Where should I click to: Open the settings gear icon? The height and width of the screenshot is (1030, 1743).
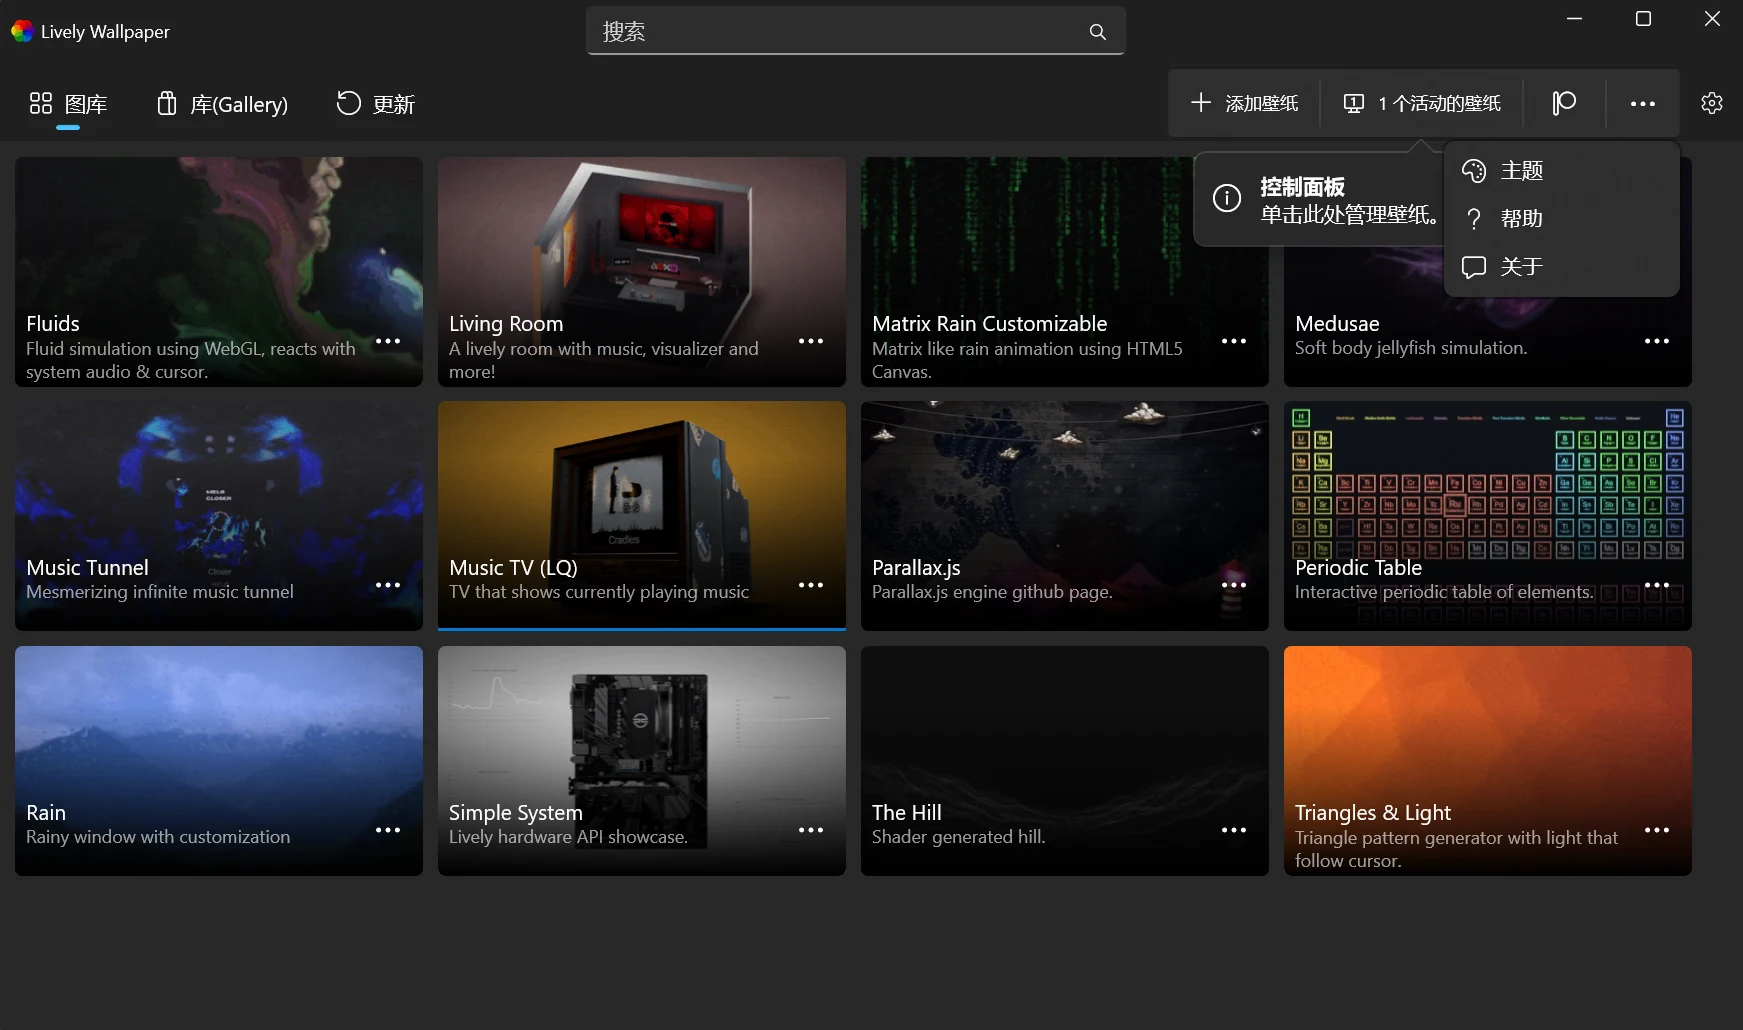point(1711,103)
